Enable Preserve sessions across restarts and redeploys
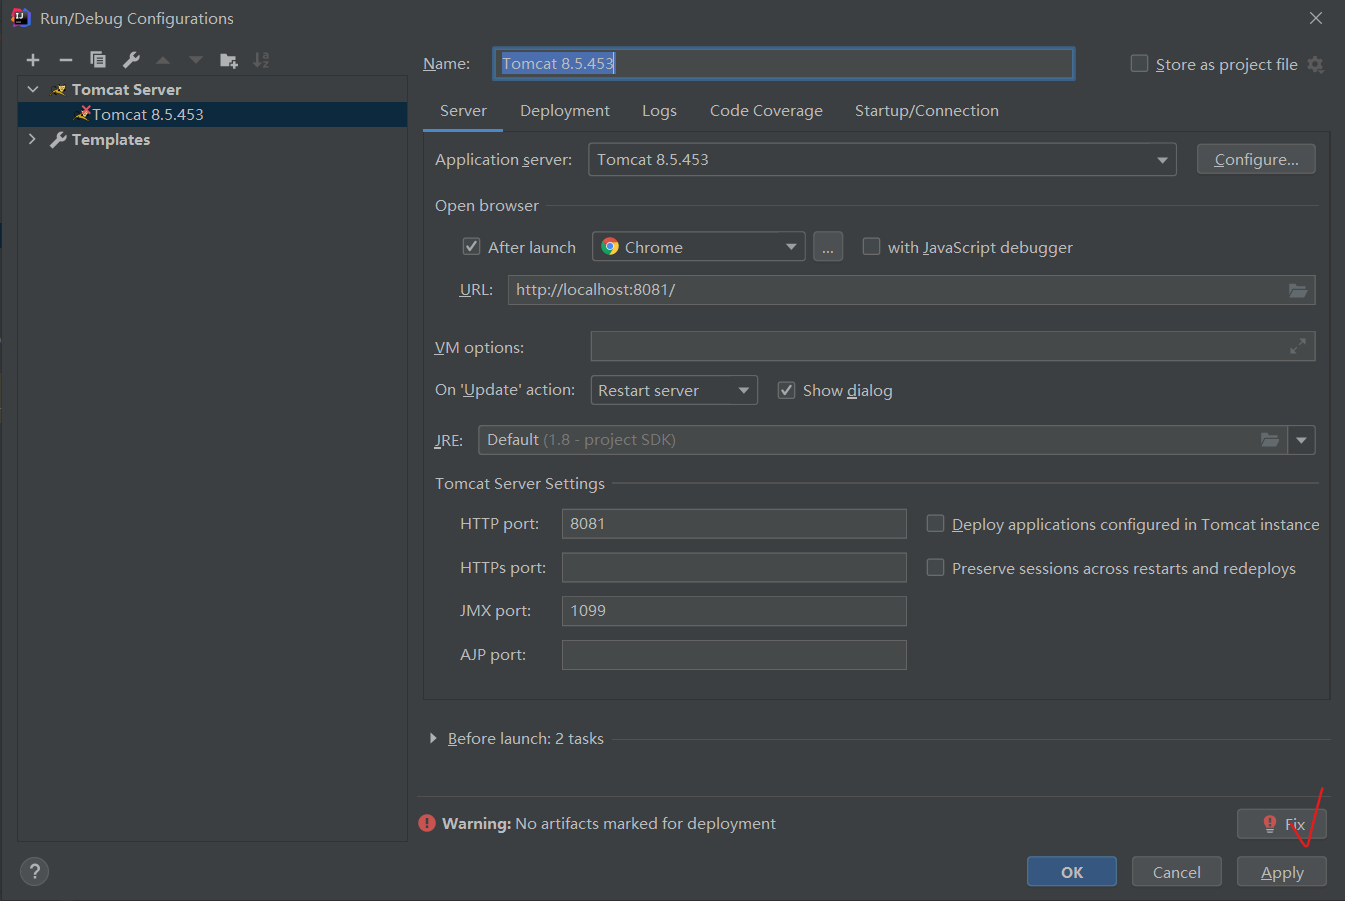This screenshot has width=1345, height=901. (935, 567)
